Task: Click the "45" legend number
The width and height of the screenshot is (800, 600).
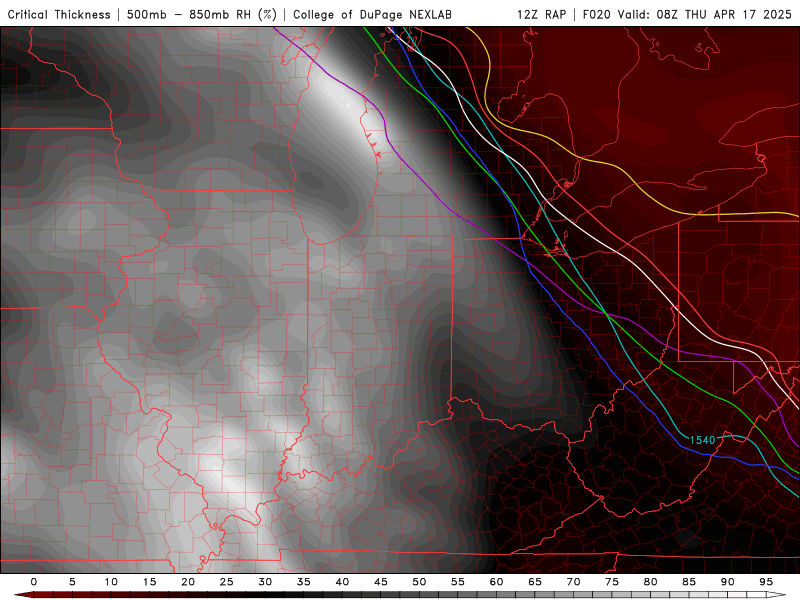Action: tap(381, 582)
